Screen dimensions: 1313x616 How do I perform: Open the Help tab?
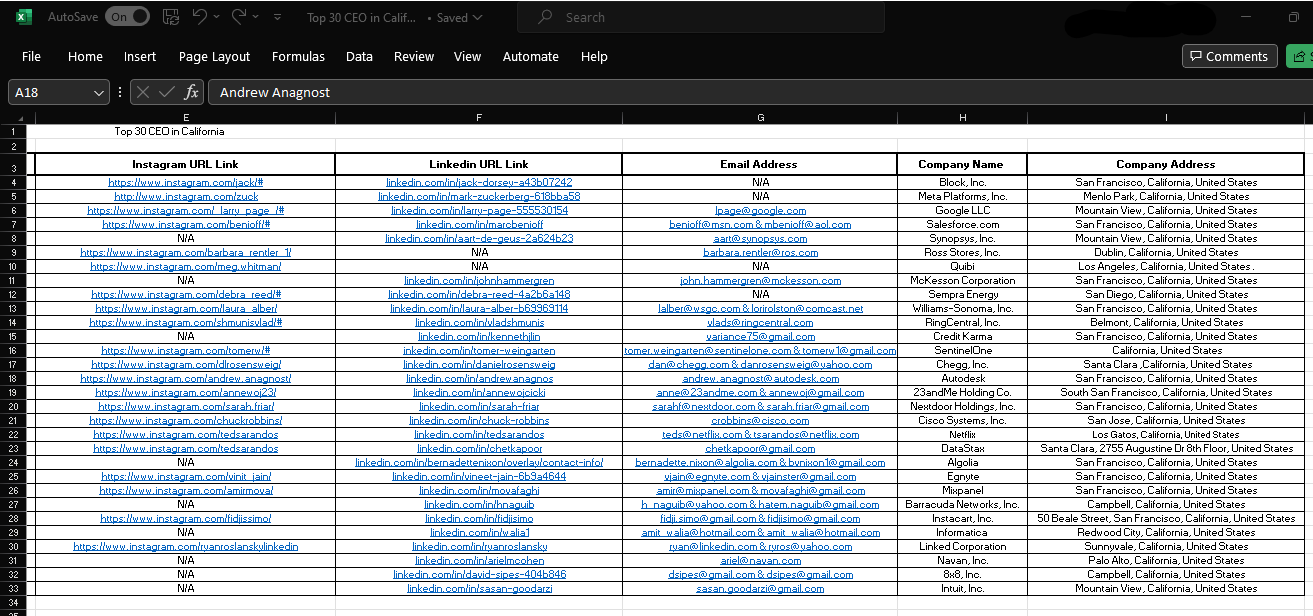pos(594,56)
